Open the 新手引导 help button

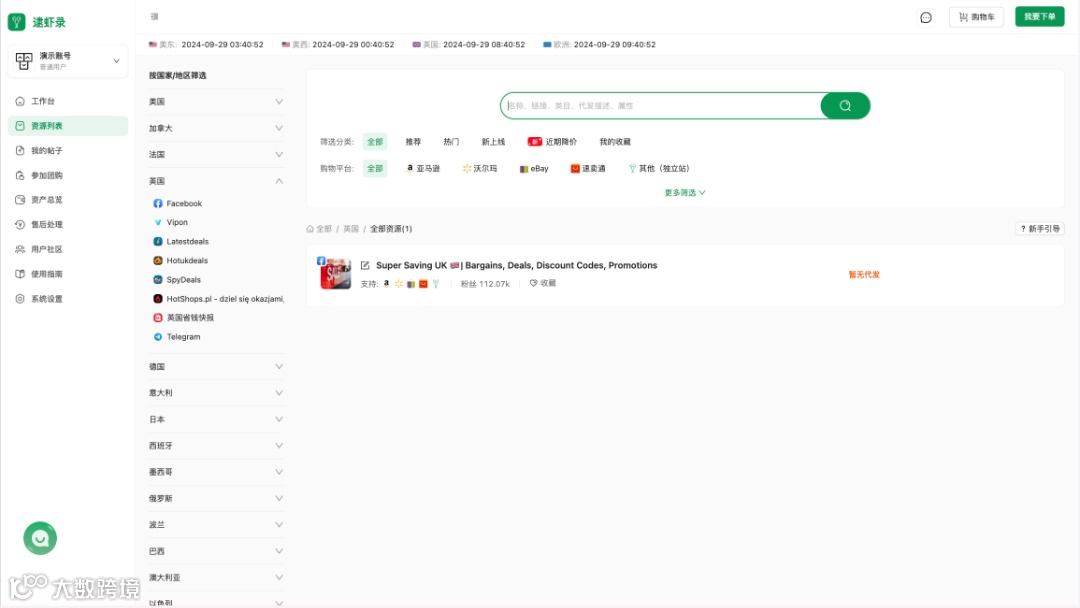click(x=1040, y=229)
